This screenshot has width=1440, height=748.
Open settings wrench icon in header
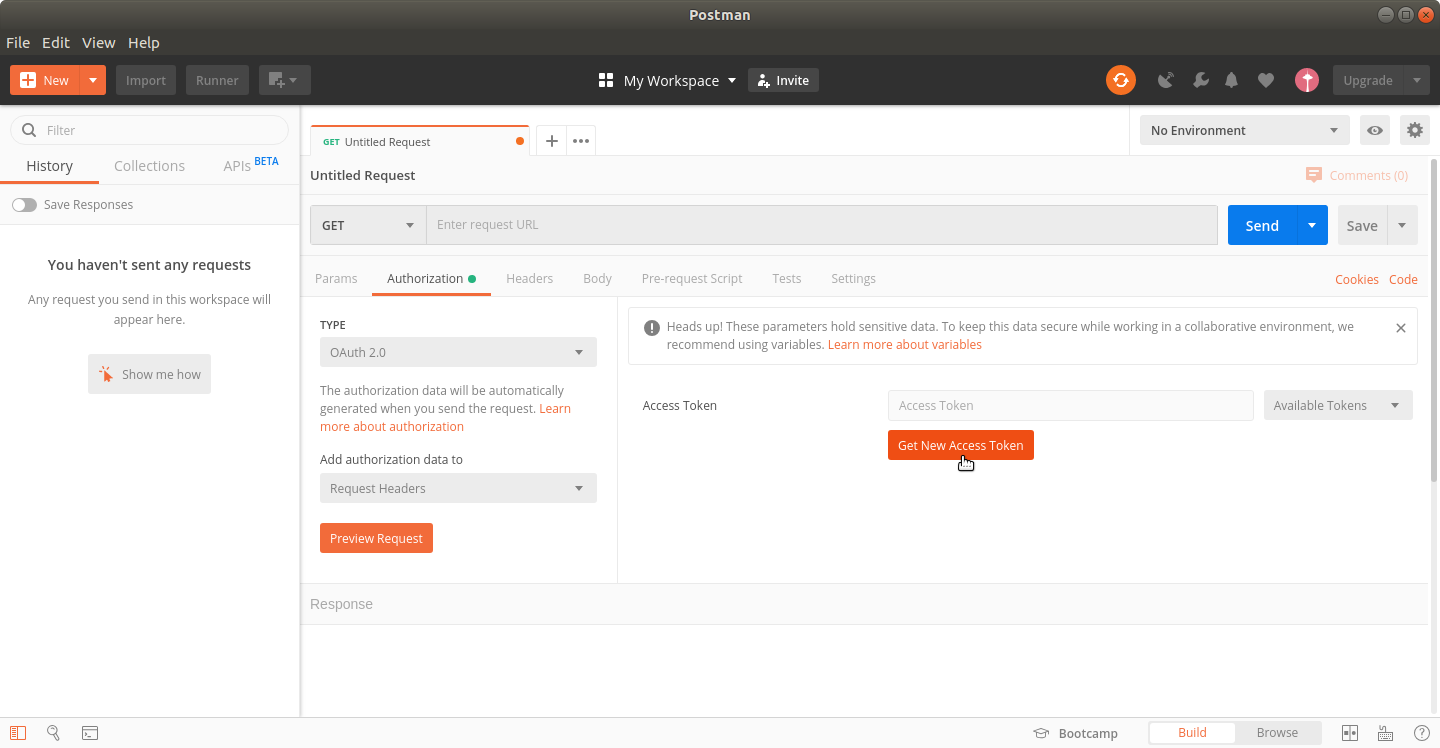(x=1200, y=80)
